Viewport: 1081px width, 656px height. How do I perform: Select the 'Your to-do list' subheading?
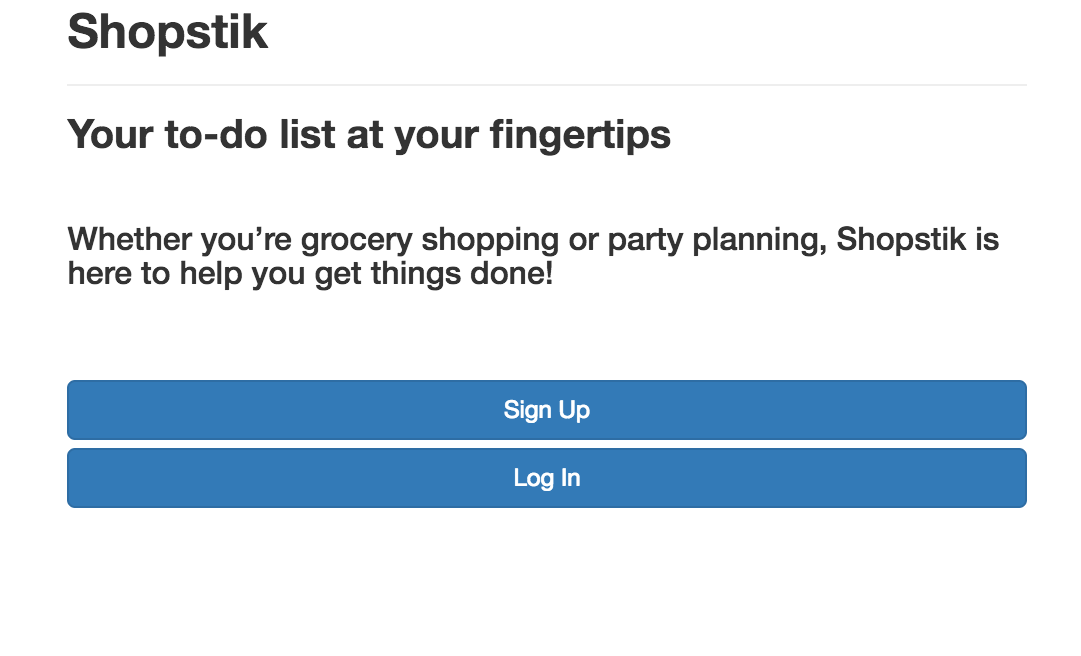[368, 135]
